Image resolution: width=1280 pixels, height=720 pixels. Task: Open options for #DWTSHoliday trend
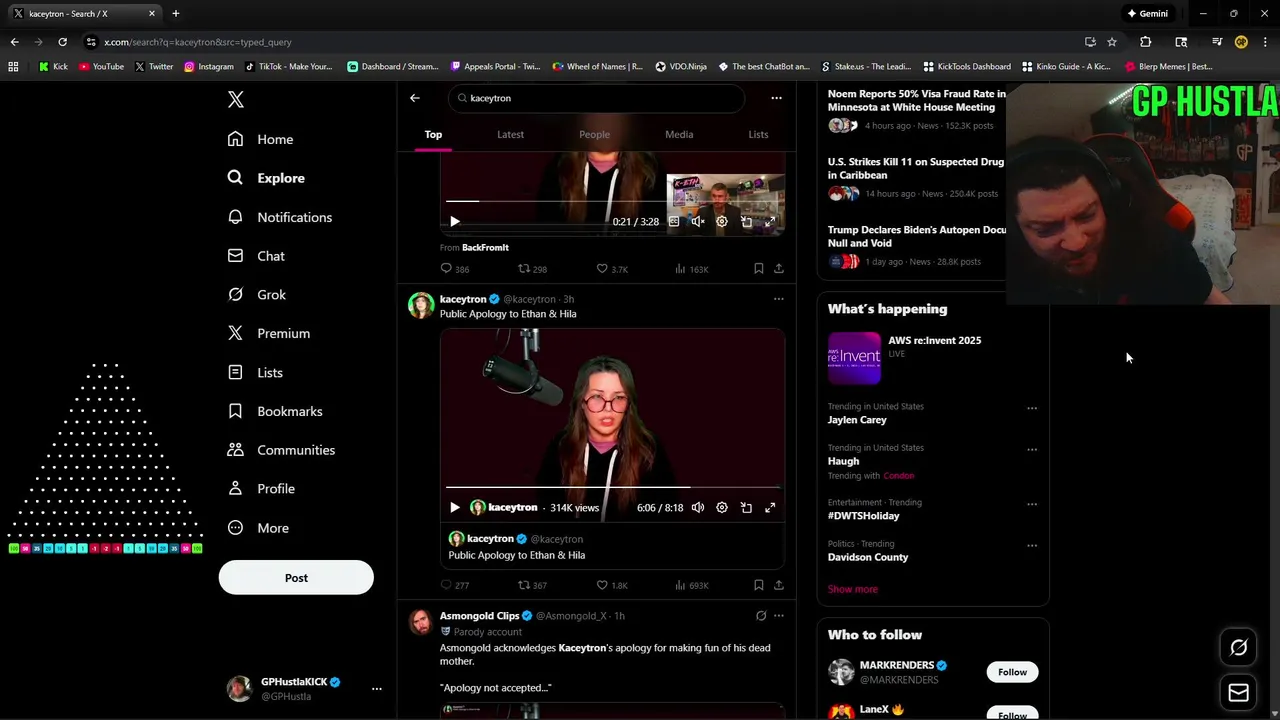tap(1032, 504)
